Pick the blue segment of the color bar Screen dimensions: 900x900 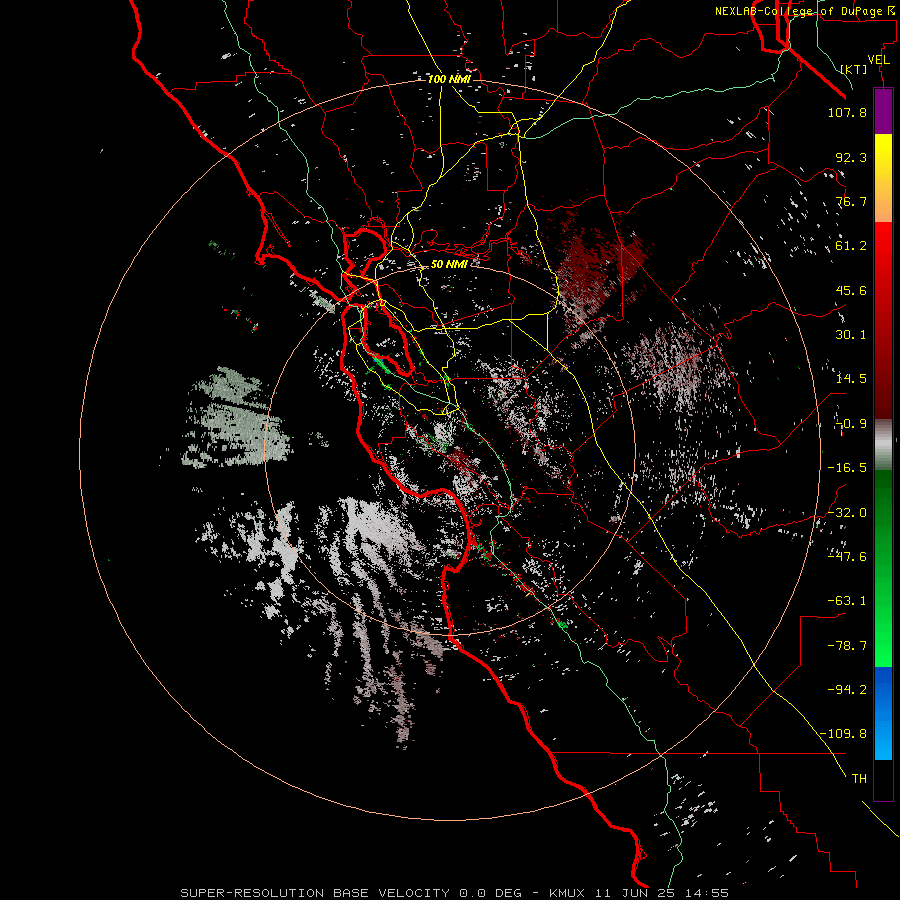click(883, 713)
